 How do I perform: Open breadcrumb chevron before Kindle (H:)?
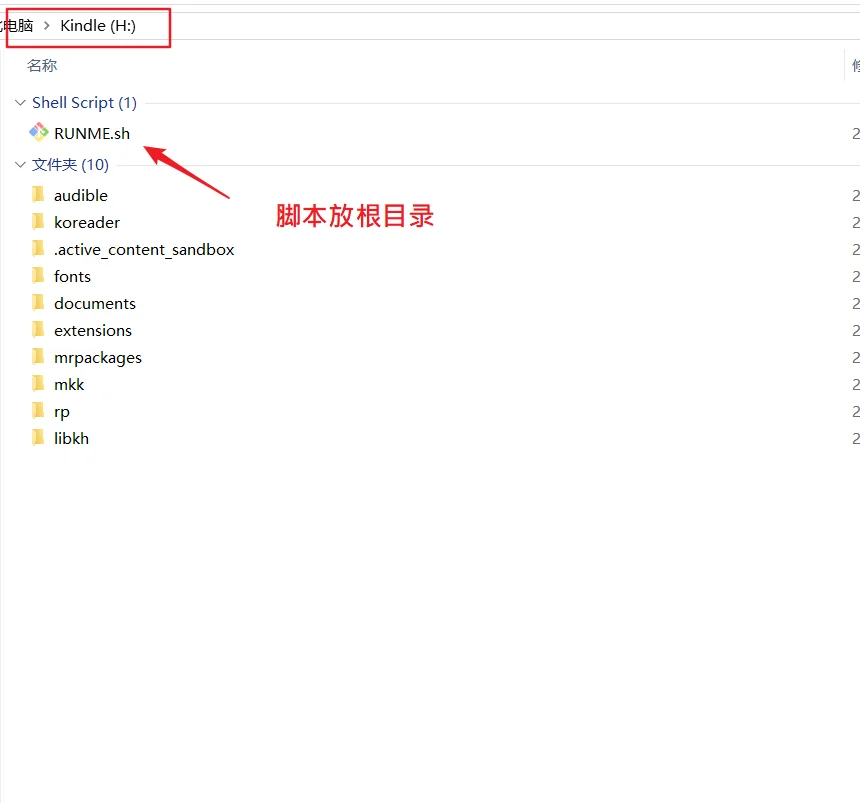[x=47, y=26]
